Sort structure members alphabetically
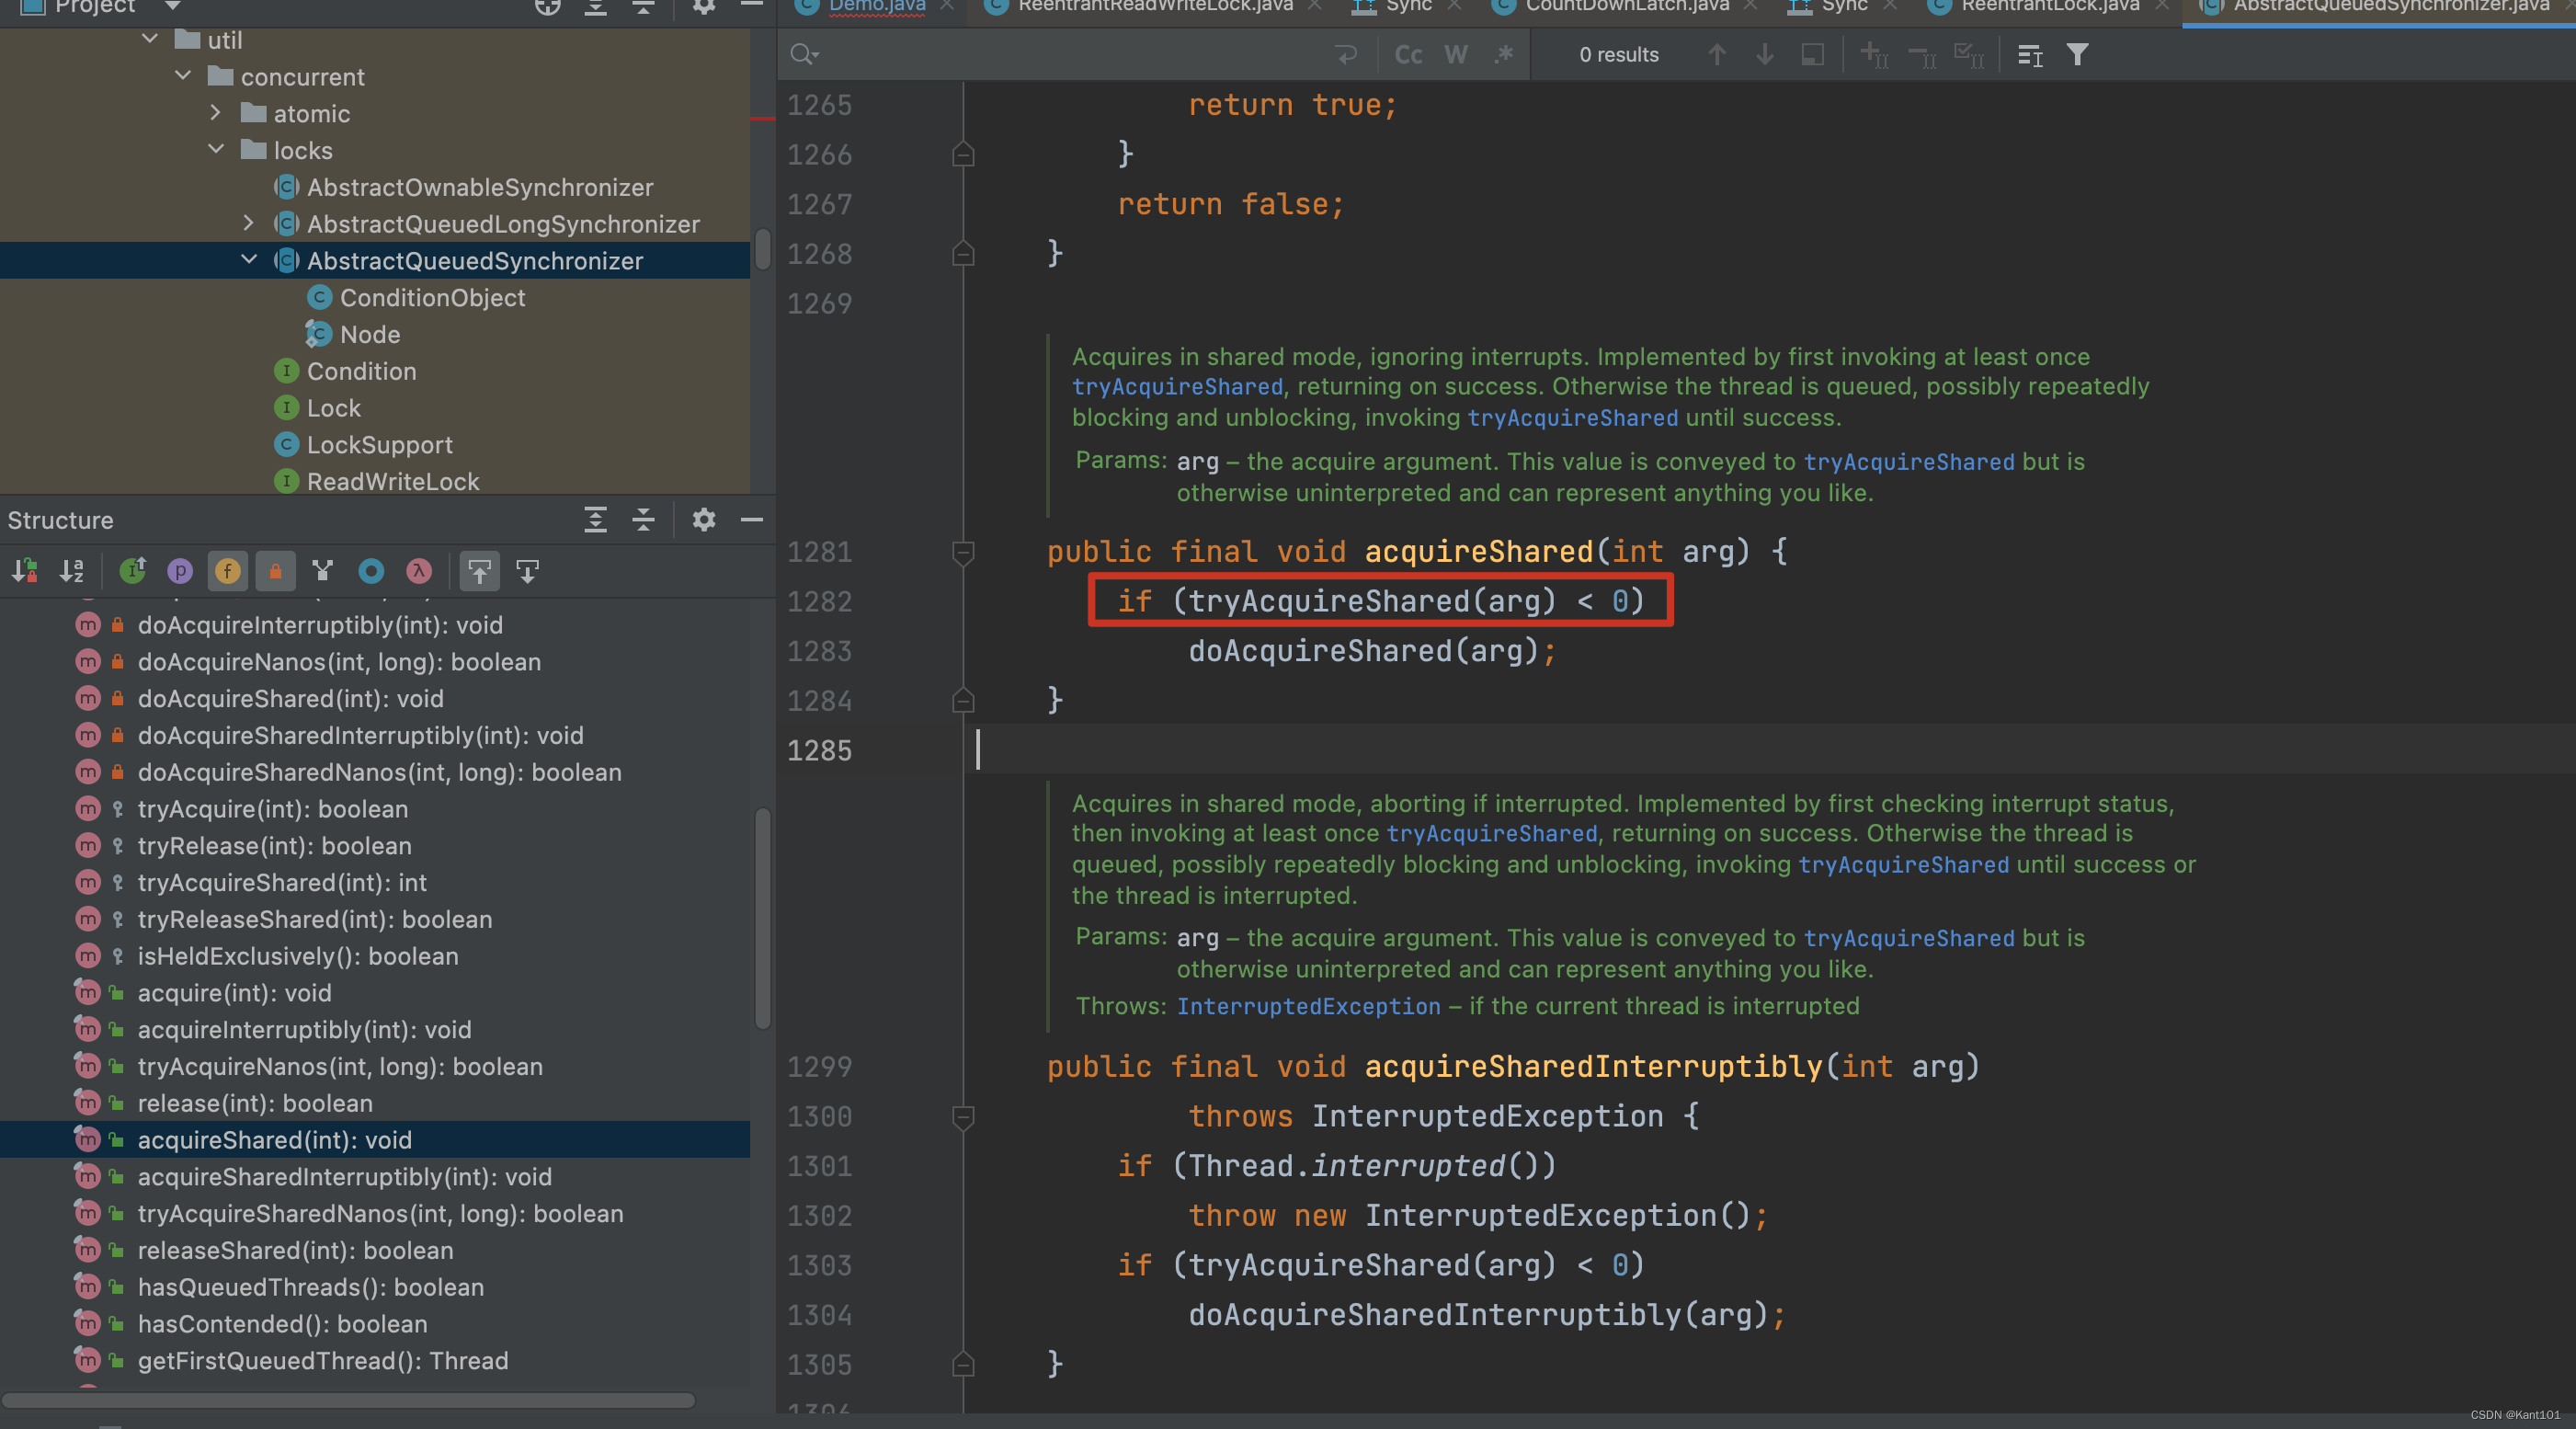The width and height of the screenshot is (2576, 1429). pos(72,571)
